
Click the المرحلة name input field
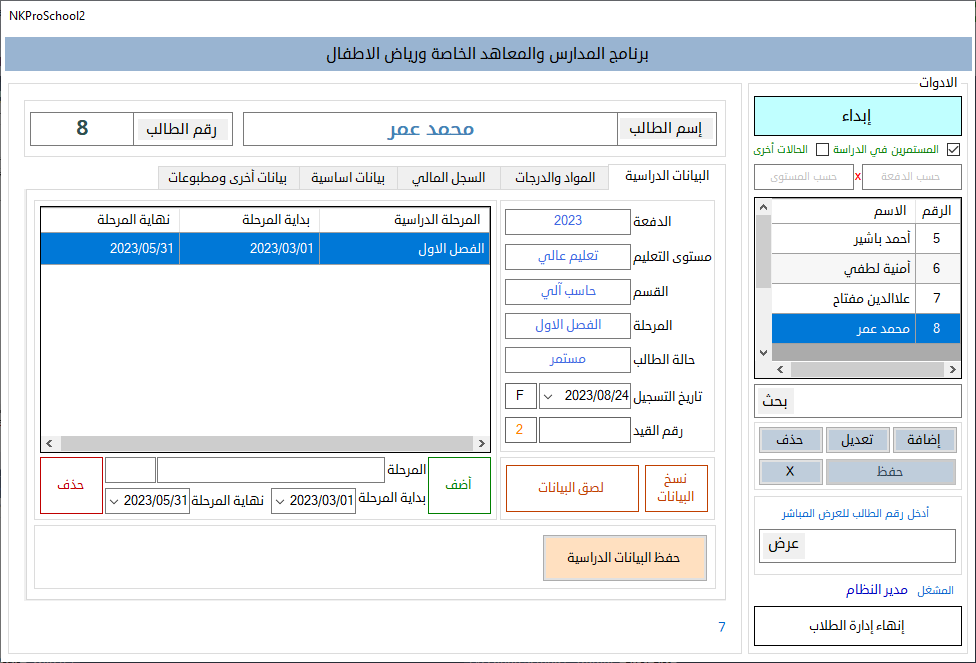pyautogui.click(x=271, y=470)
